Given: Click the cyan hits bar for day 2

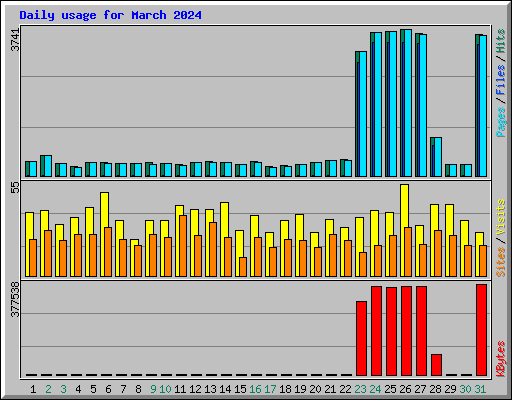Looking at the screenshot, I should pyautogui.click(x=48, y=166).
